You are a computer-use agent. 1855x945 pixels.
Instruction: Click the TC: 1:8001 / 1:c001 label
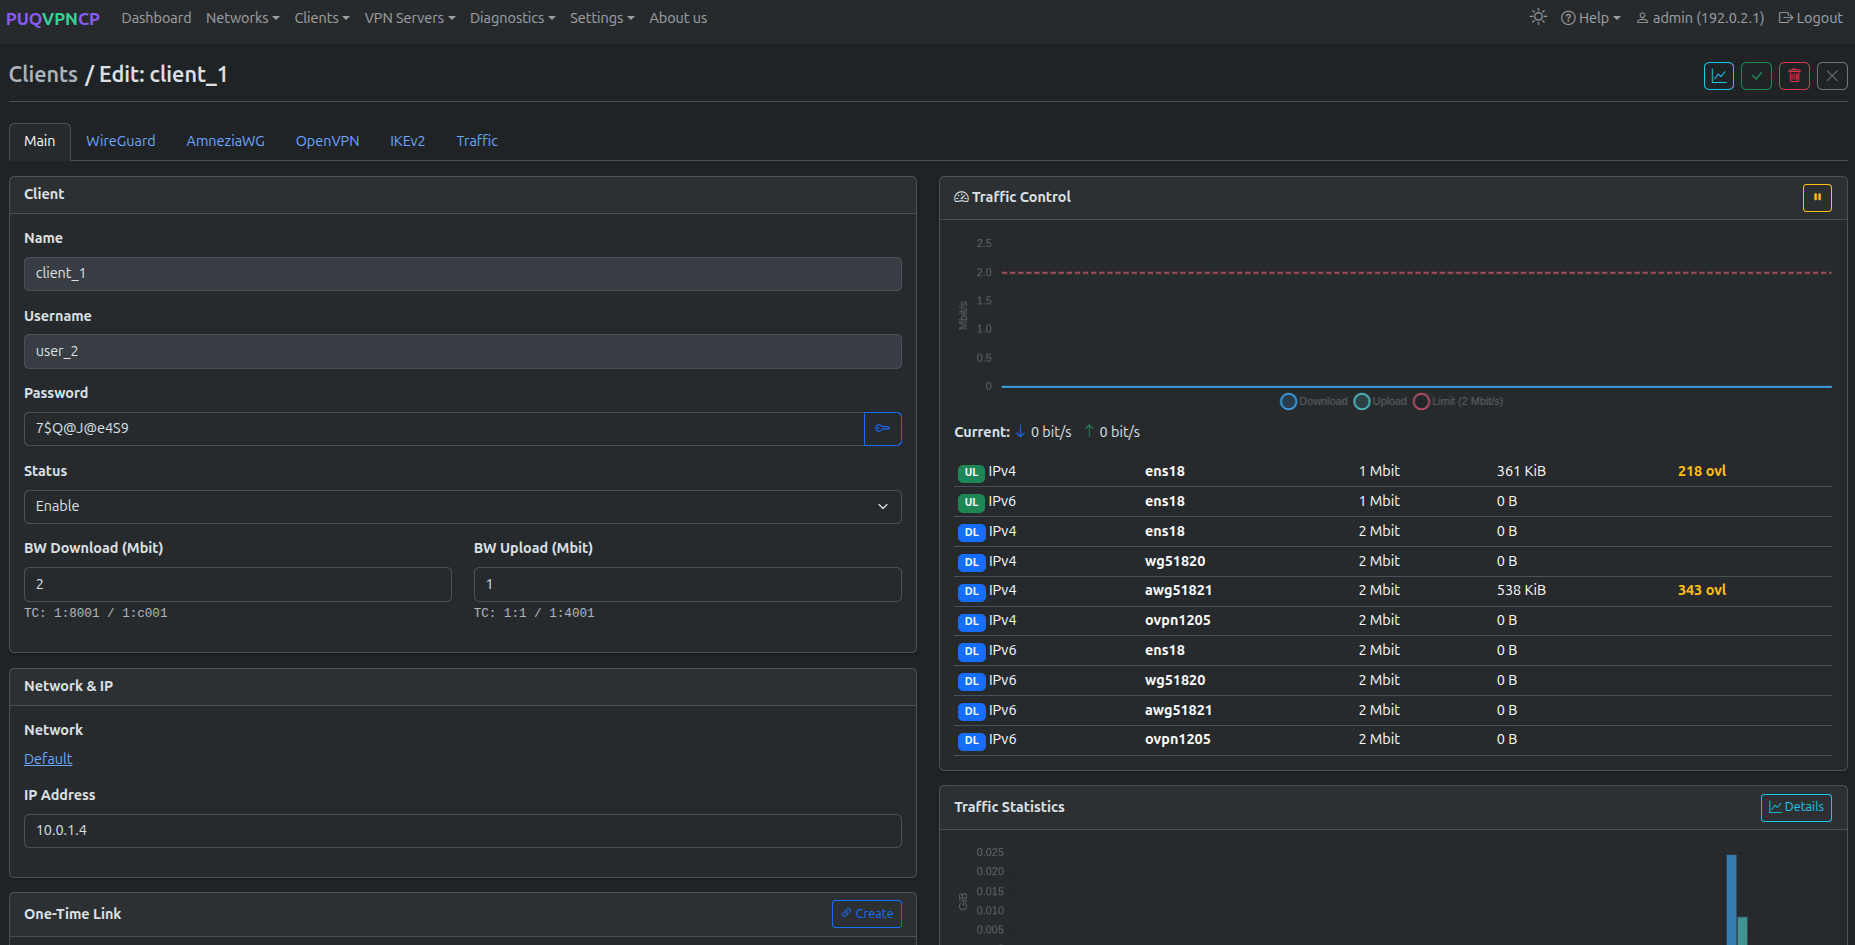click(x=96, y=613)
